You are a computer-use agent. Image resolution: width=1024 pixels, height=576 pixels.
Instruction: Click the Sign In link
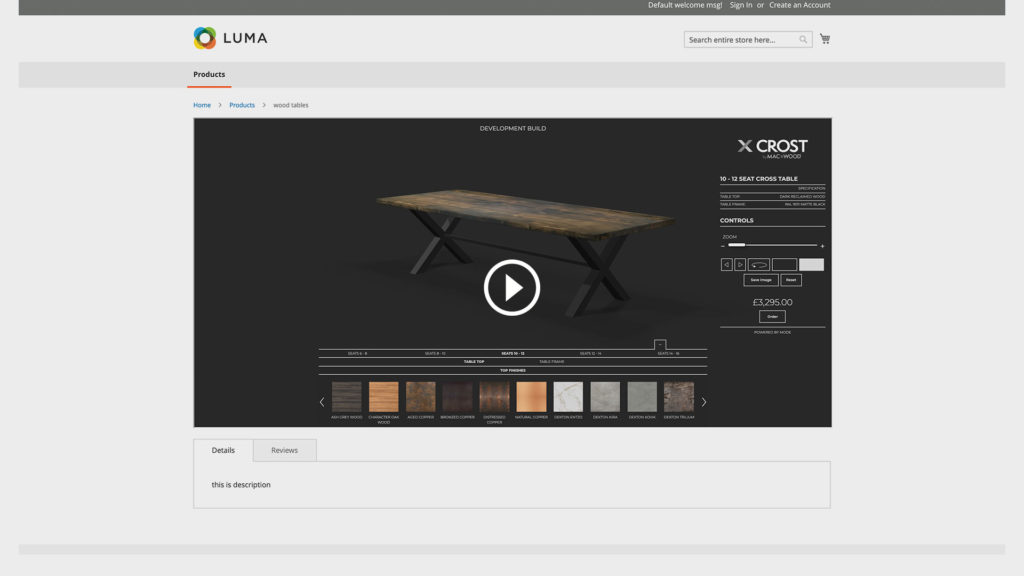(x=741, y=5)
